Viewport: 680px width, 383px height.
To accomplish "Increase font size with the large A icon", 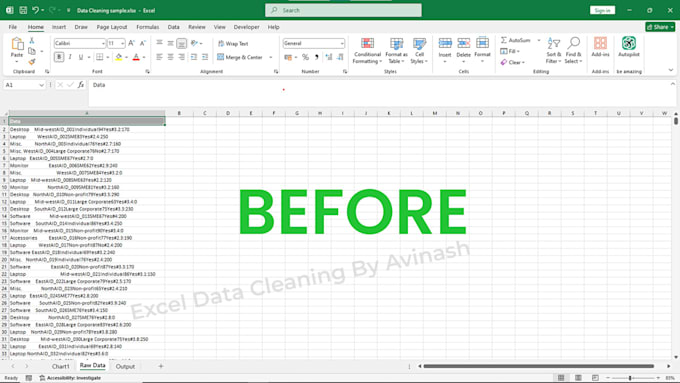I will click(x=131, y=43).
